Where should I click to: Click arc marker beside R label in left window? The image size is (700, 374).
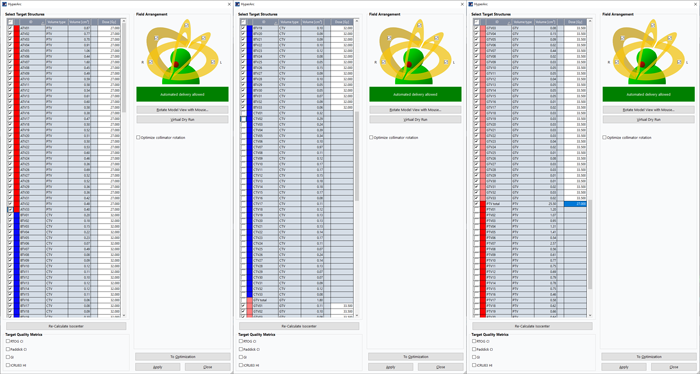pyautogui.click(x=151, y=62)
